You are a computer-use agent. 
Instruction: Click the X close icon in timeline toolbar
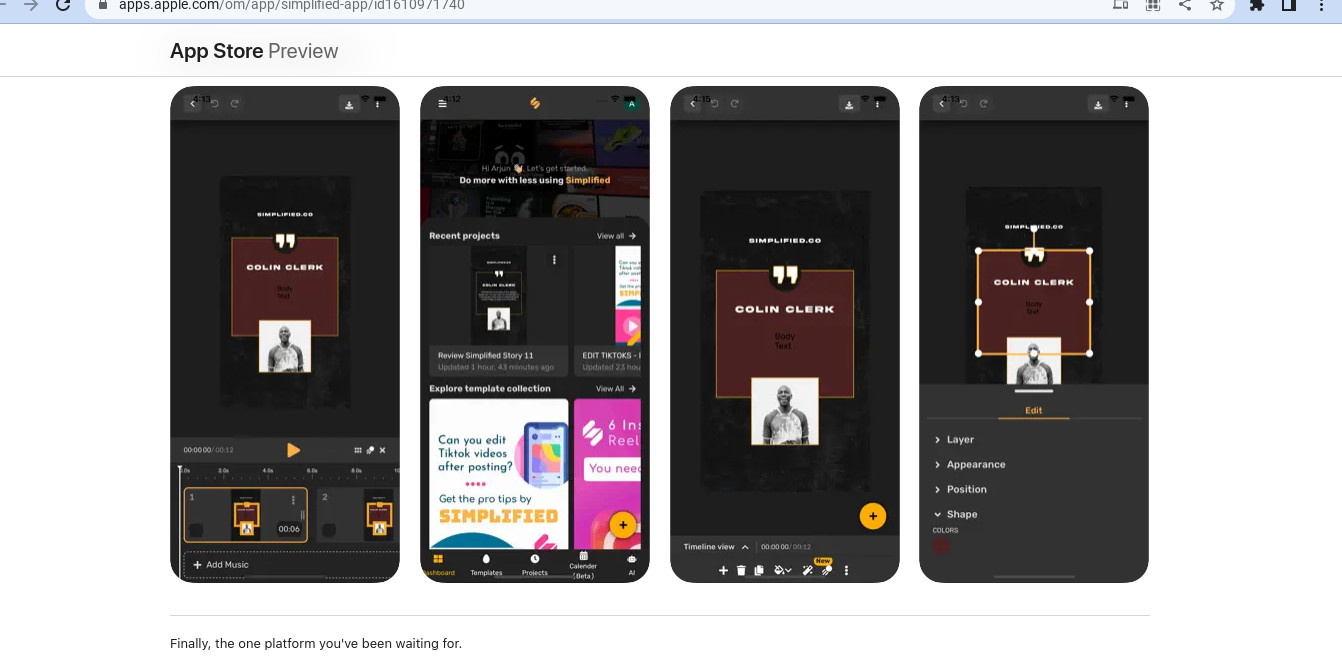pos(382,451)
